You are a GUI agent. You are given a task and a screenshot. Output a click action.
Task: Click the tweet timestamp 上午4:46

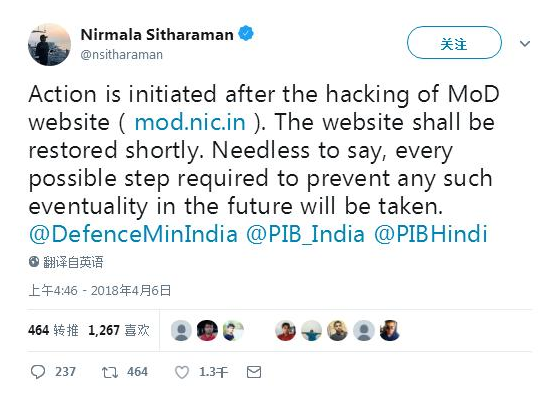53,291
